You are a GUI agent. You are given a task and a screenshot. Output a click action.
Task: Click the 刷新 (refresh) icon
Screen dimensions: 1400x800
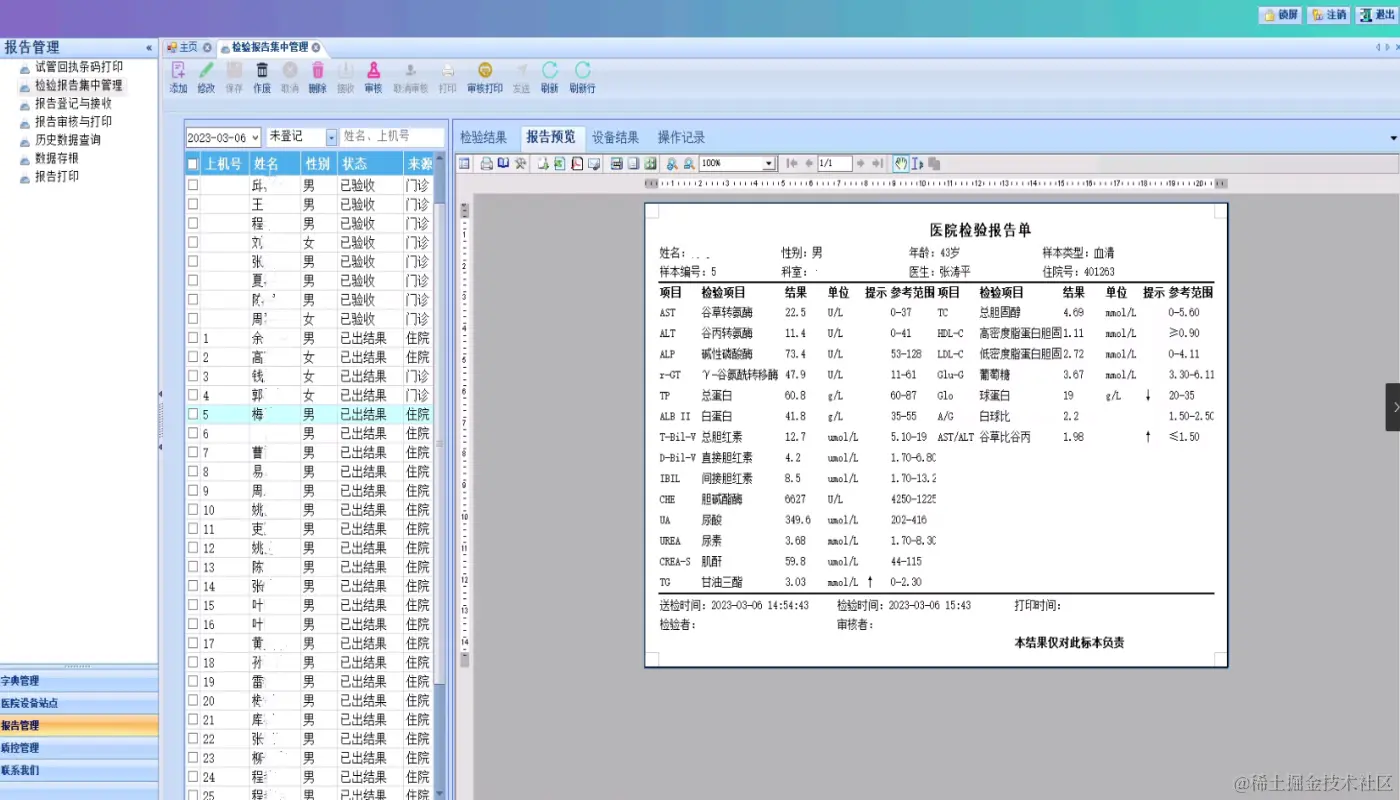(x=549, y=70)
